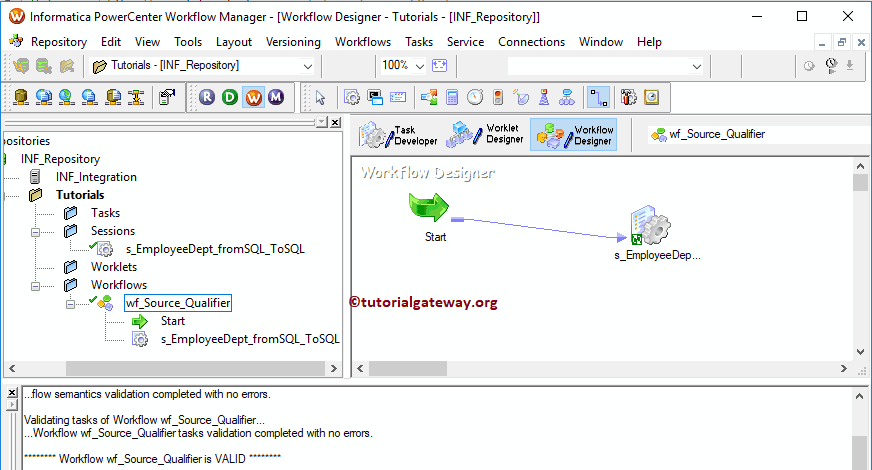Add an Assignment task (calculator icon)

(452, 98)
